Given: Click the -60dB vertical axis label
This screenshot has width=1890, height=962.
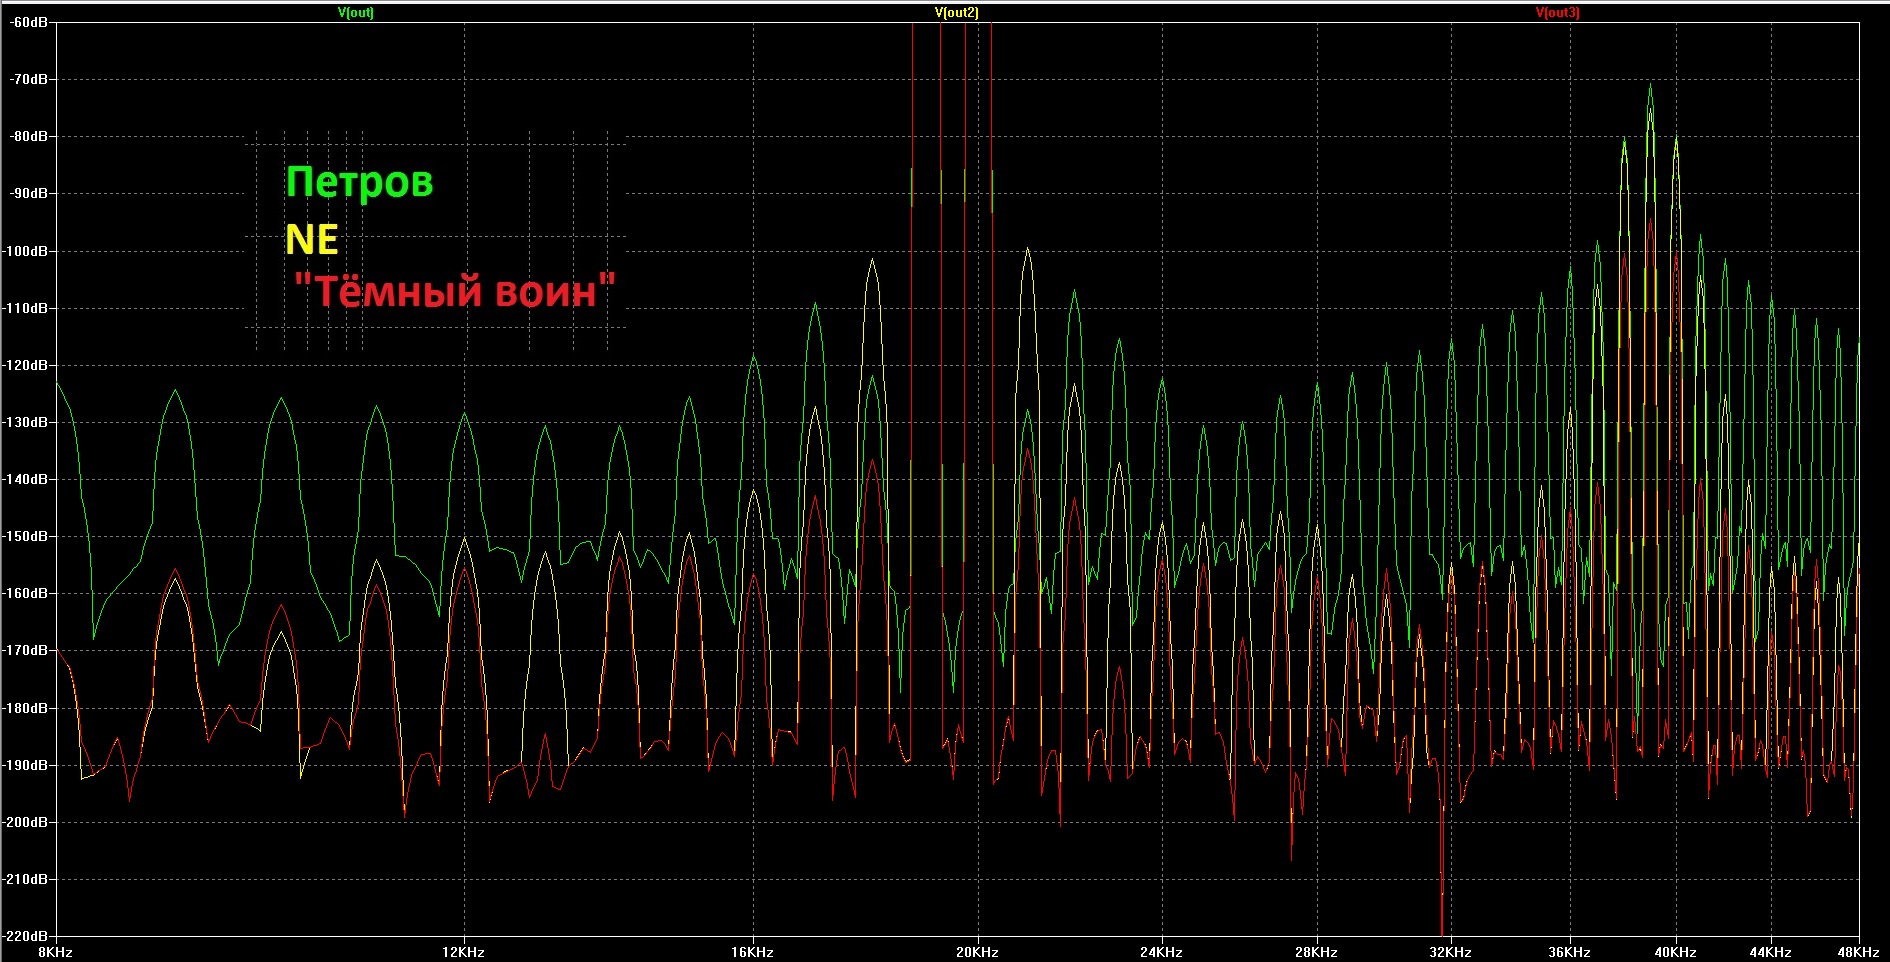Looking at the screenshot, I should click(28, 23).
